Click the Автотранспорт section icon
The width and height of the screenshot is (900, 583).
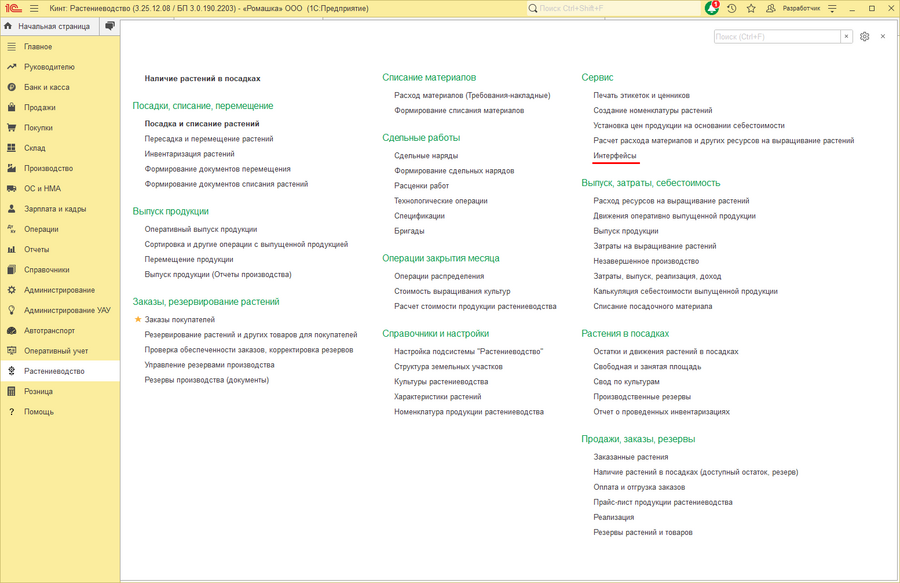coord(11,331)
